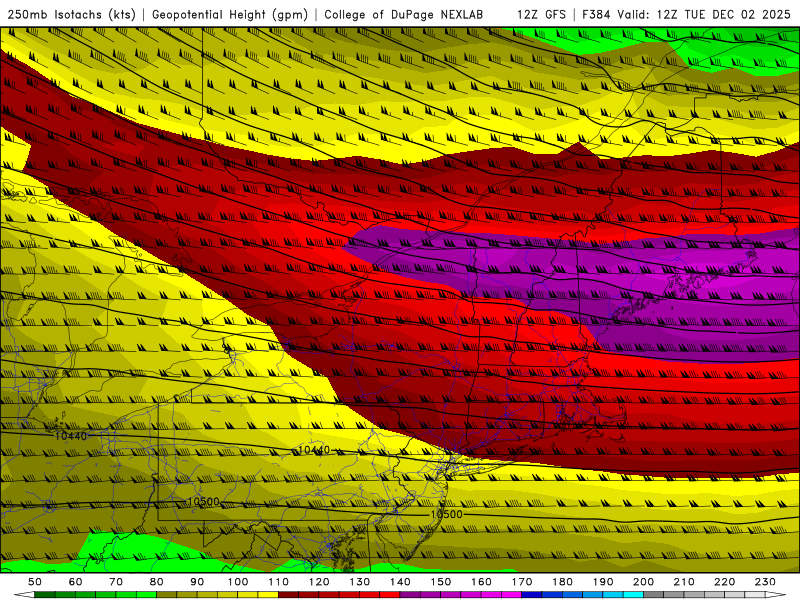Click the "F384" forecast hour text

(x=596, y=15)
